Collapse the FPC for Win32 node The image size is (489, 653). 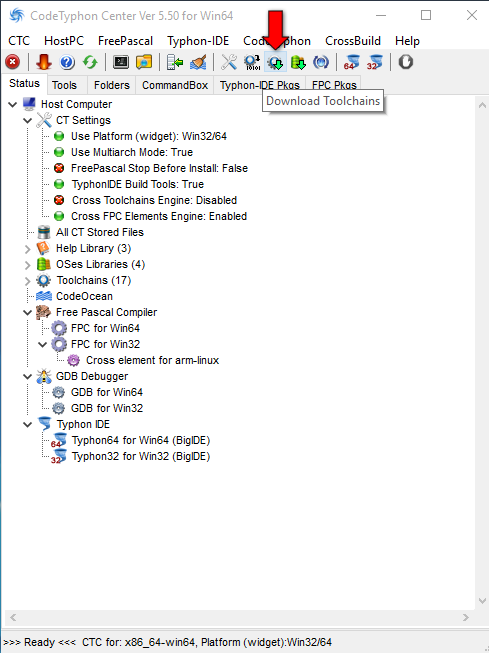click(x=42, y=344)
